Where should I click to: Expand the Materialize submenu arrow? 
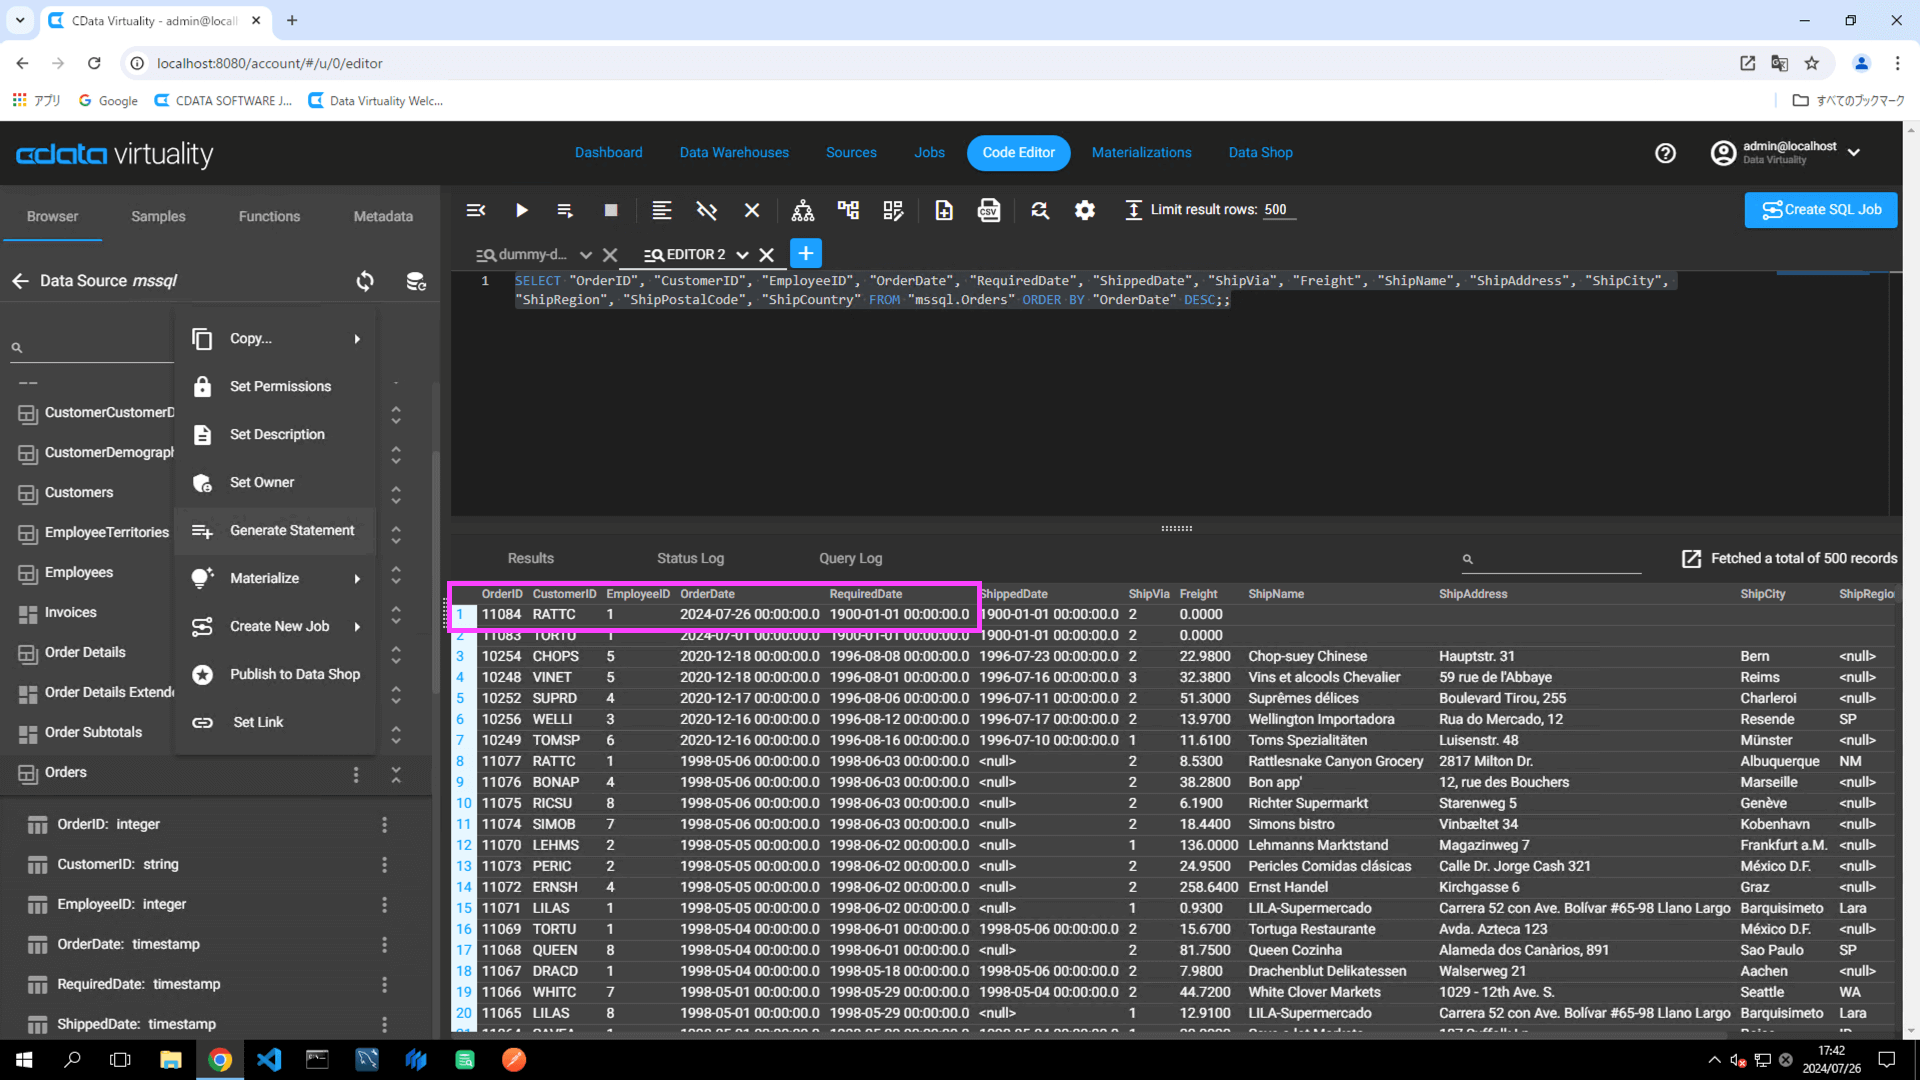point(357,579)
